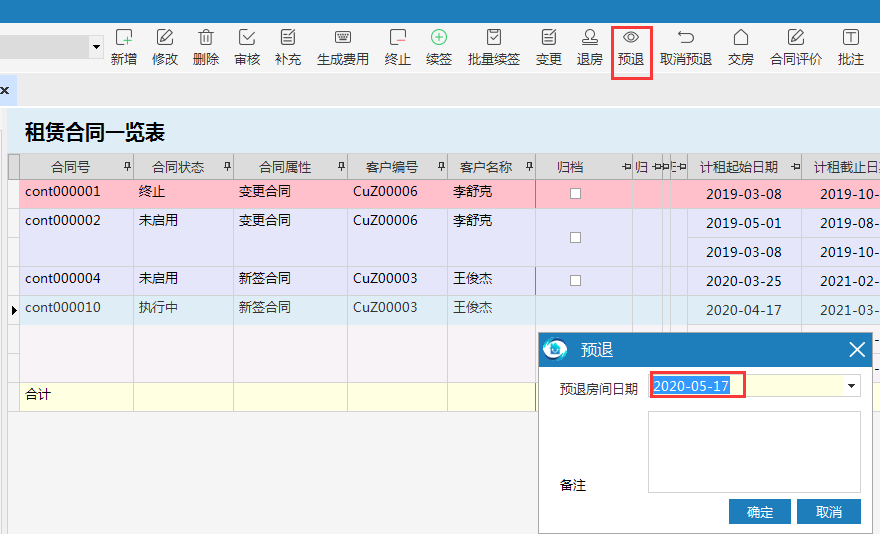This screenshot has width=880, height=534.
Task: Click pin icon on 合同状态 column header
Action: [227, 166]
